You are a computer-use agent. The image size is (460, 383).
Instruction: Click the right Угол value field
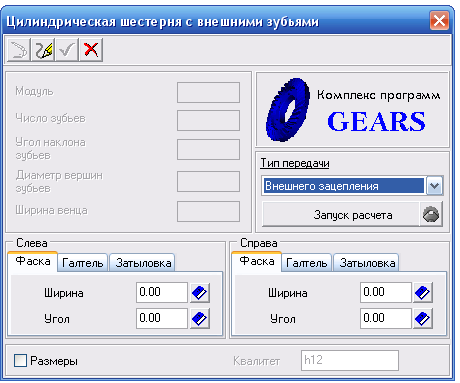pyautogui.click(x=386, y=318)
